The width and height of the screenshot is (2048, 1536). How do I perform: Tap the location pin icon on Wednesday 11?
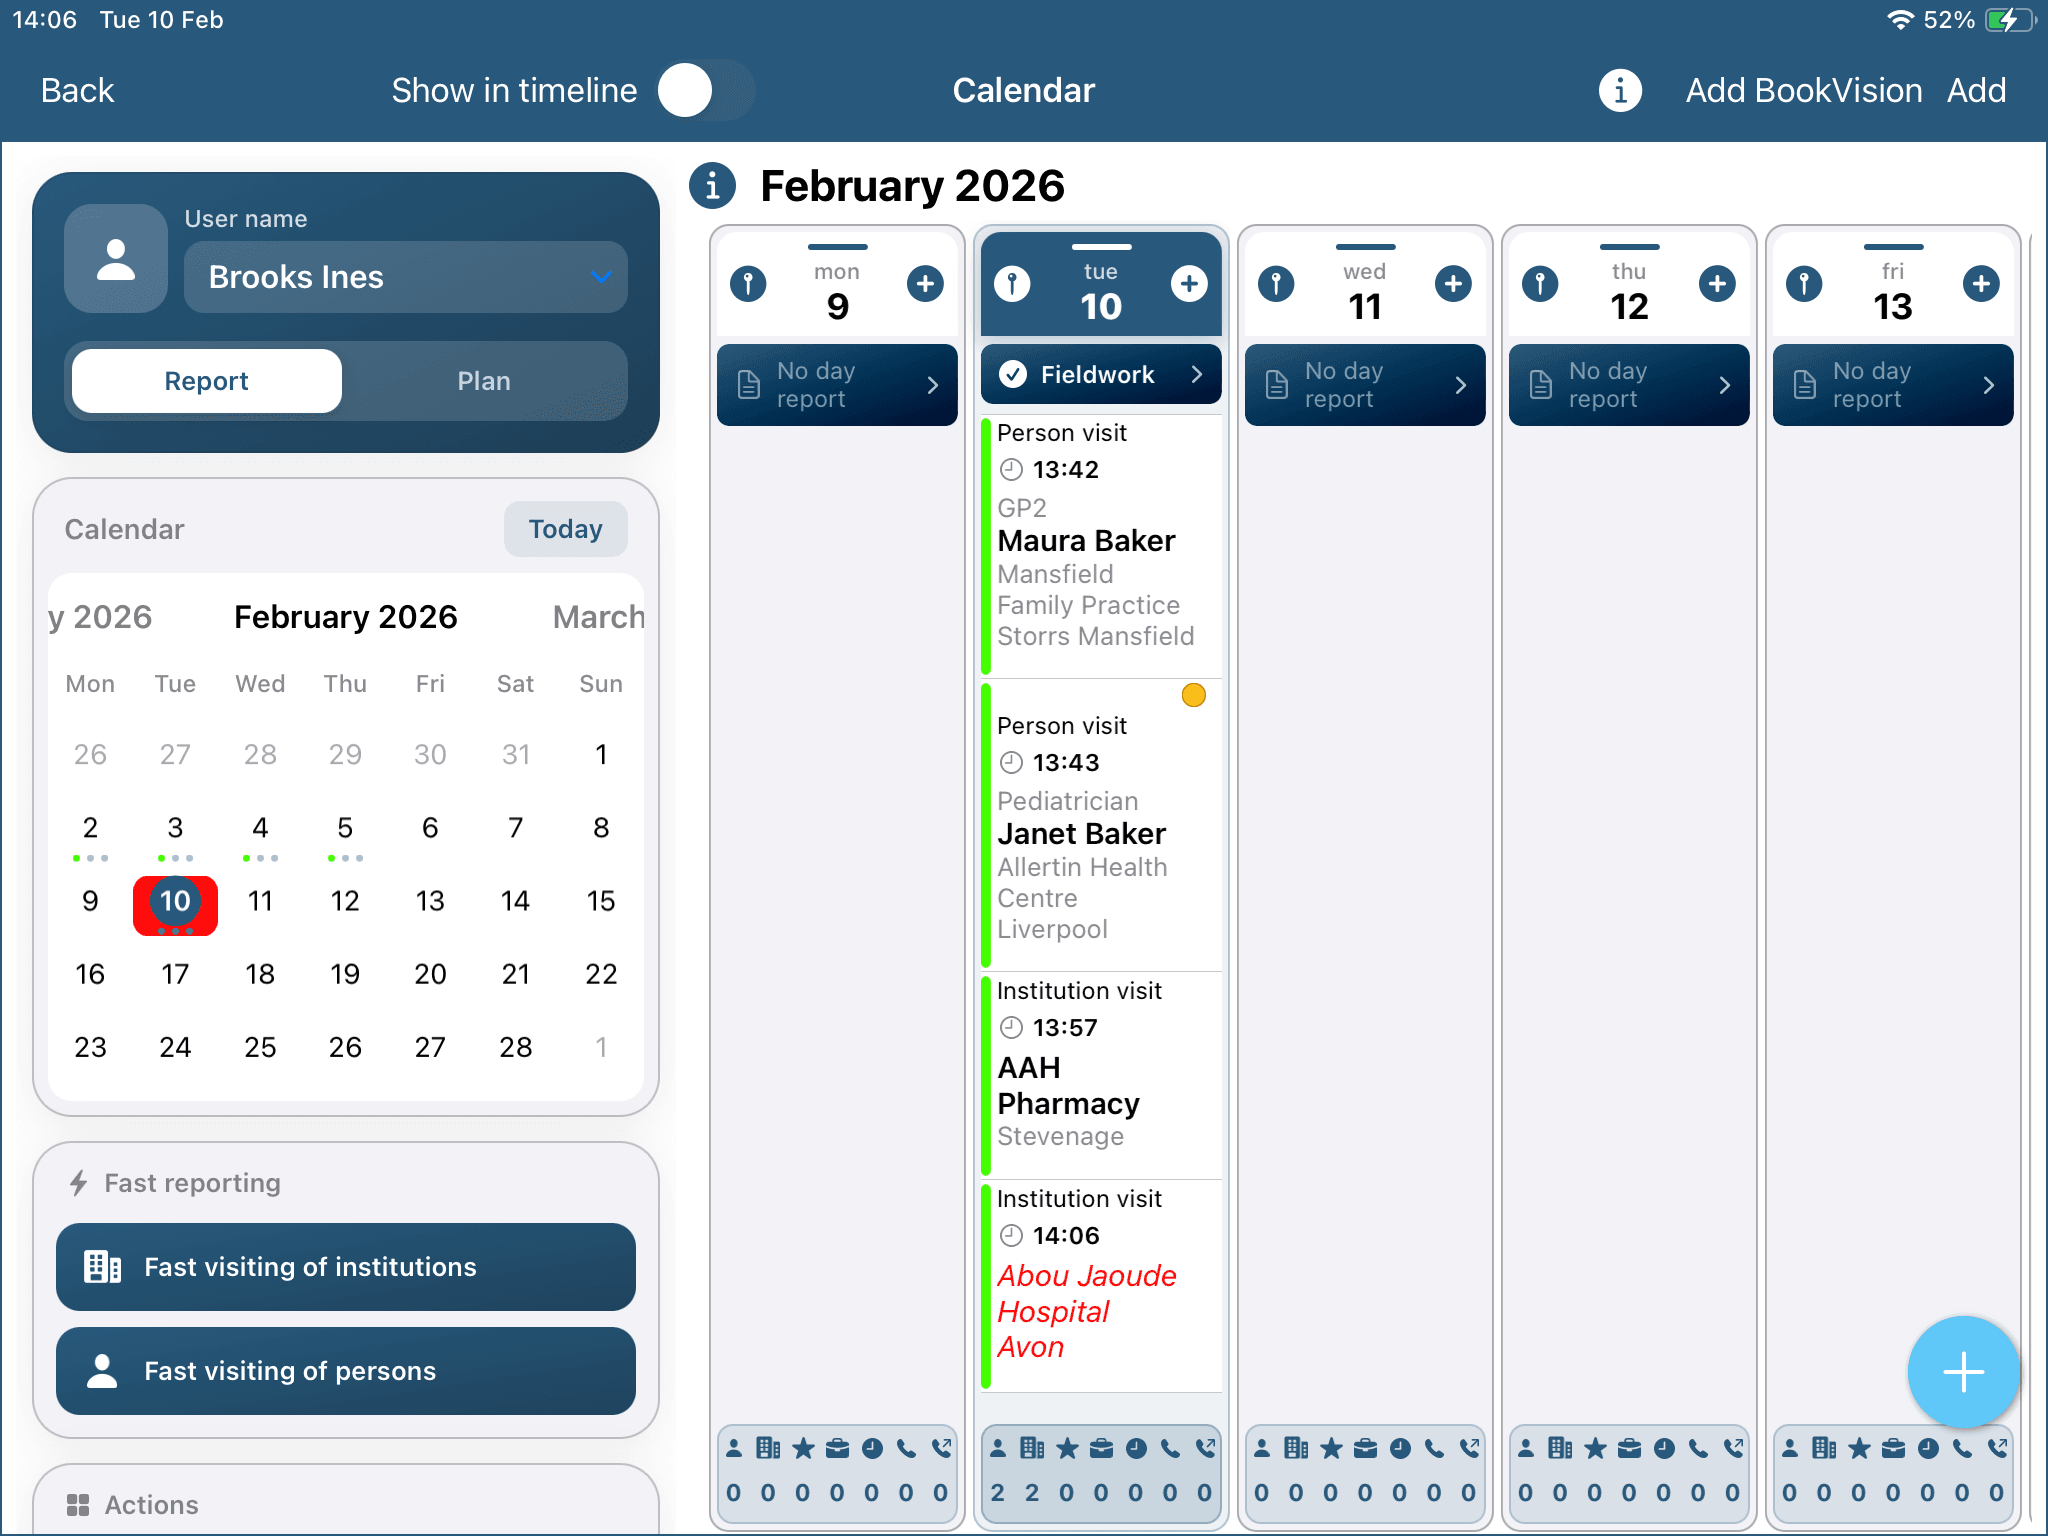pos(1276,284)
